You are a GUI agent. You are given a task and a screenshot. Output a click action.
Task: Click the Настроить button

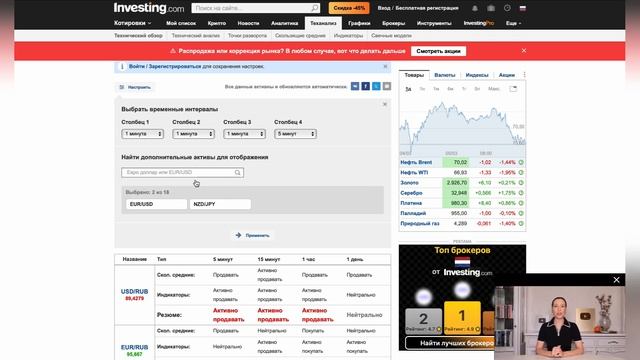pyautogui.click(x=135, y=87)
